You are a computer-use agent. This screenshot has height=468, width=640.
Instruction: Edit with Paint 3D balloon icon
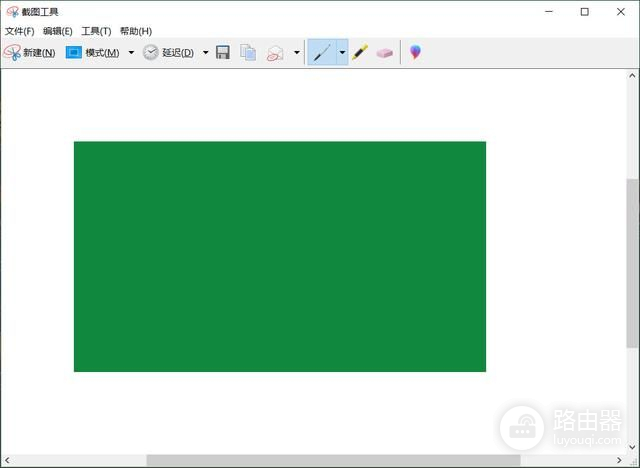(x=415, y=52)
